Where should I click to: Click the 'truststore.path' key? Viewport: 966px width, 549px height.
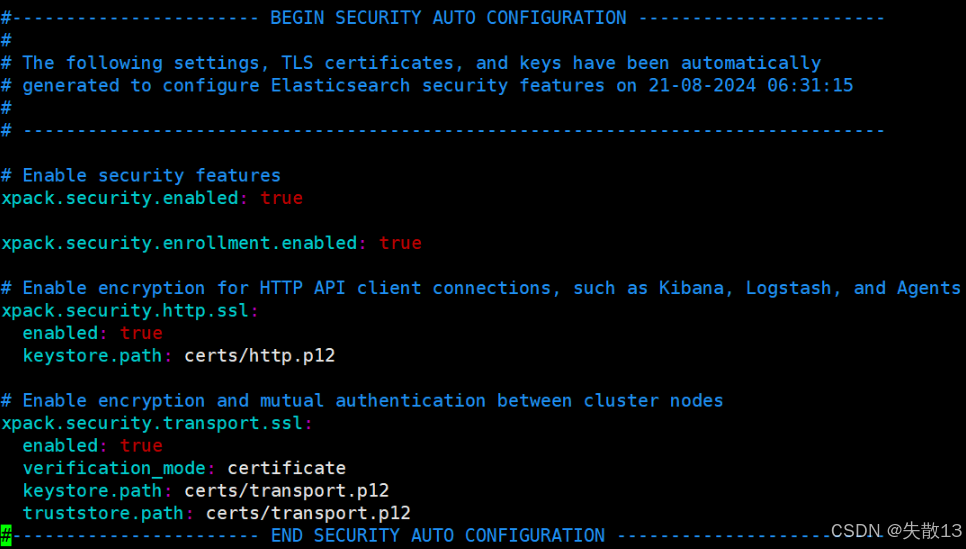point(104,513)
